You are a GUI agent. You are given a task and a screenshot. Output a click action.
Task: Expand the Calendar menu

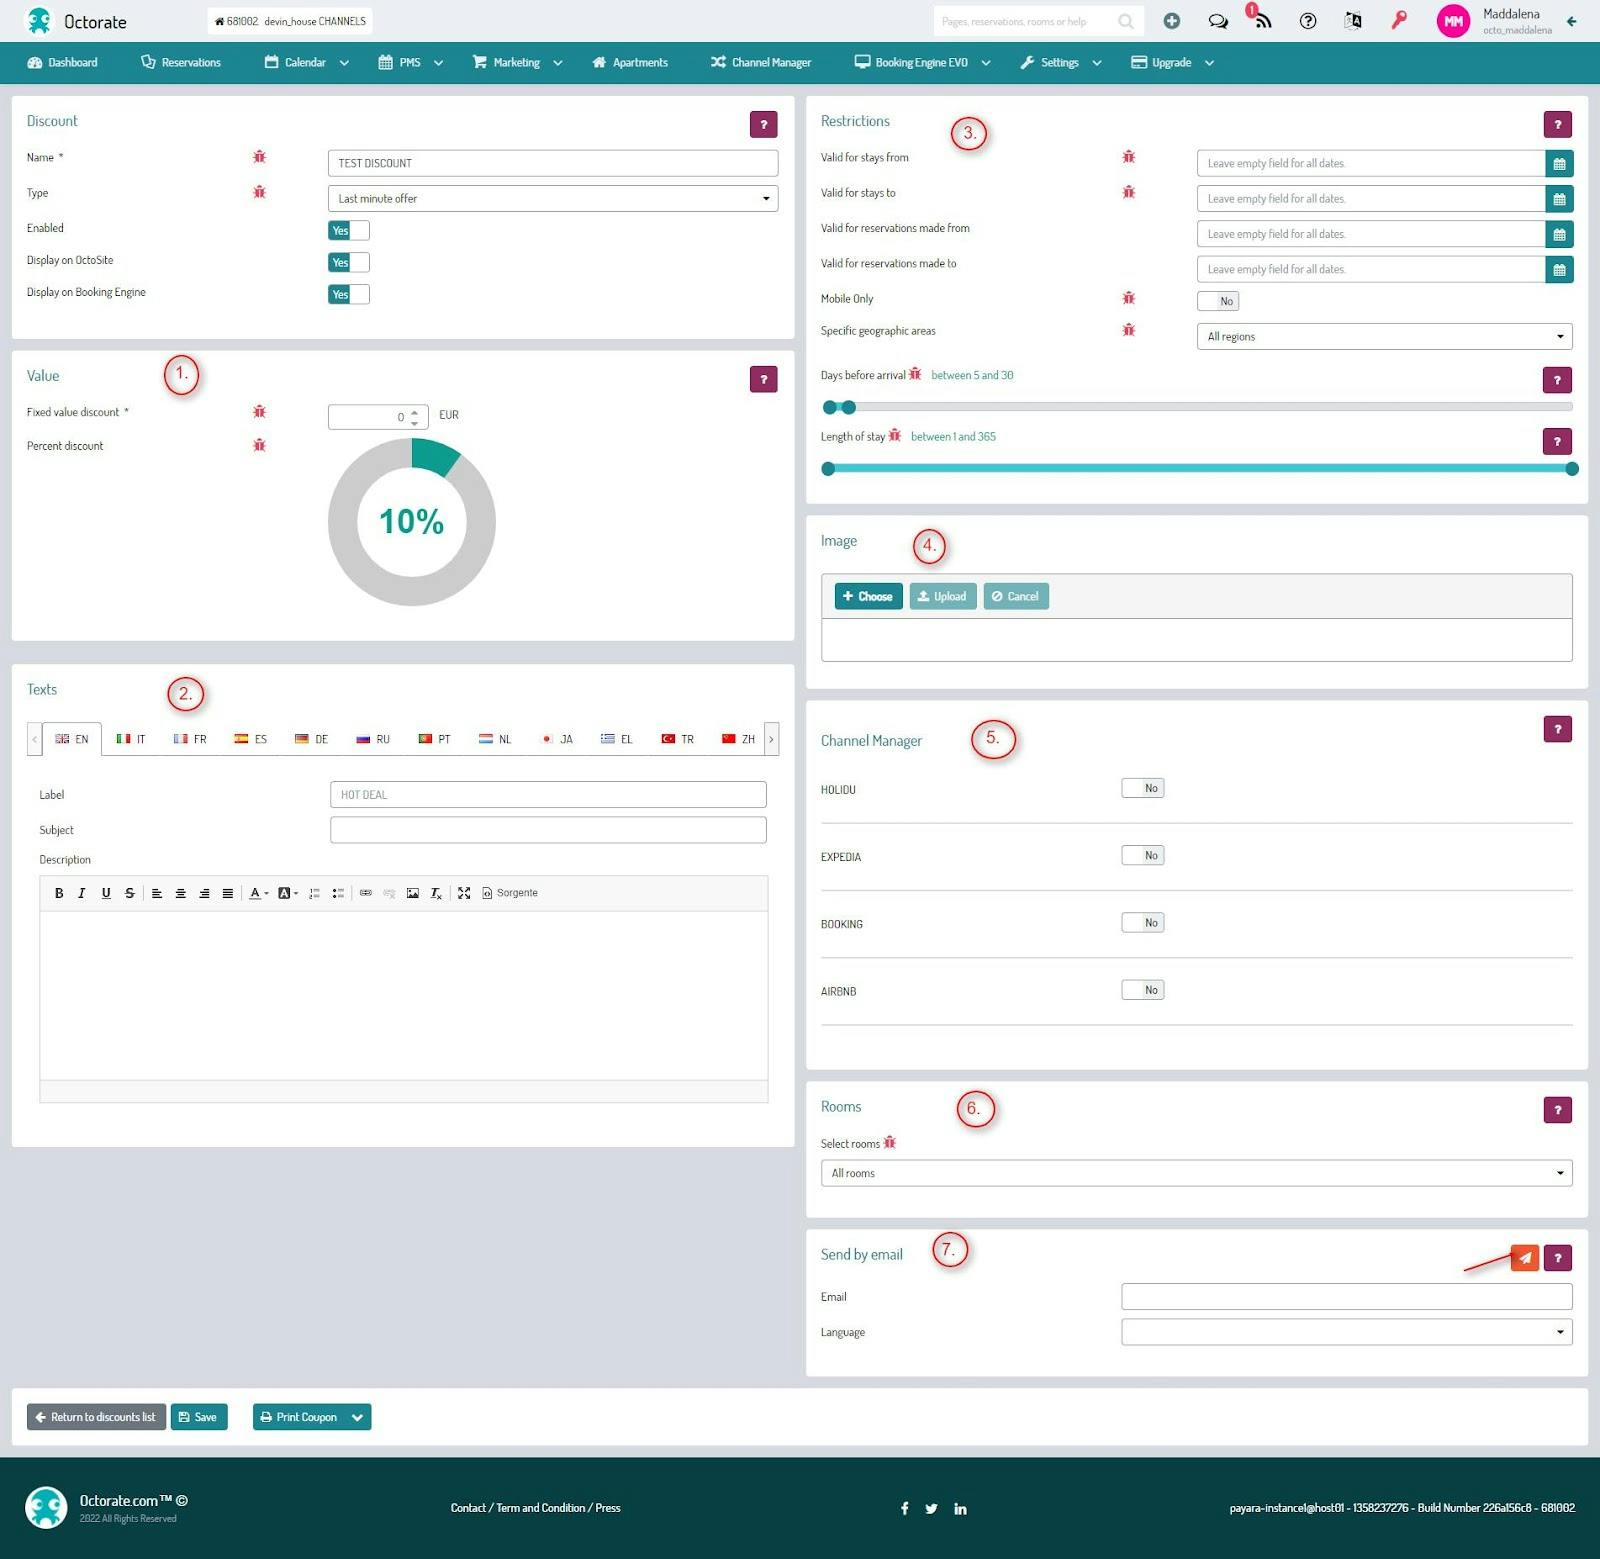(306, 62)
